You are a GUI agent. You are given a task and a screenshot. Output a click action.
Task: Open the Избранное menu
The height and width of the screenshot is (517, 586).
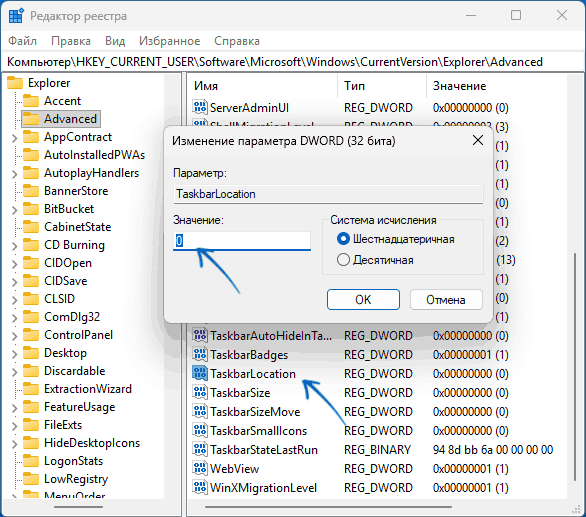click(170, 41)
